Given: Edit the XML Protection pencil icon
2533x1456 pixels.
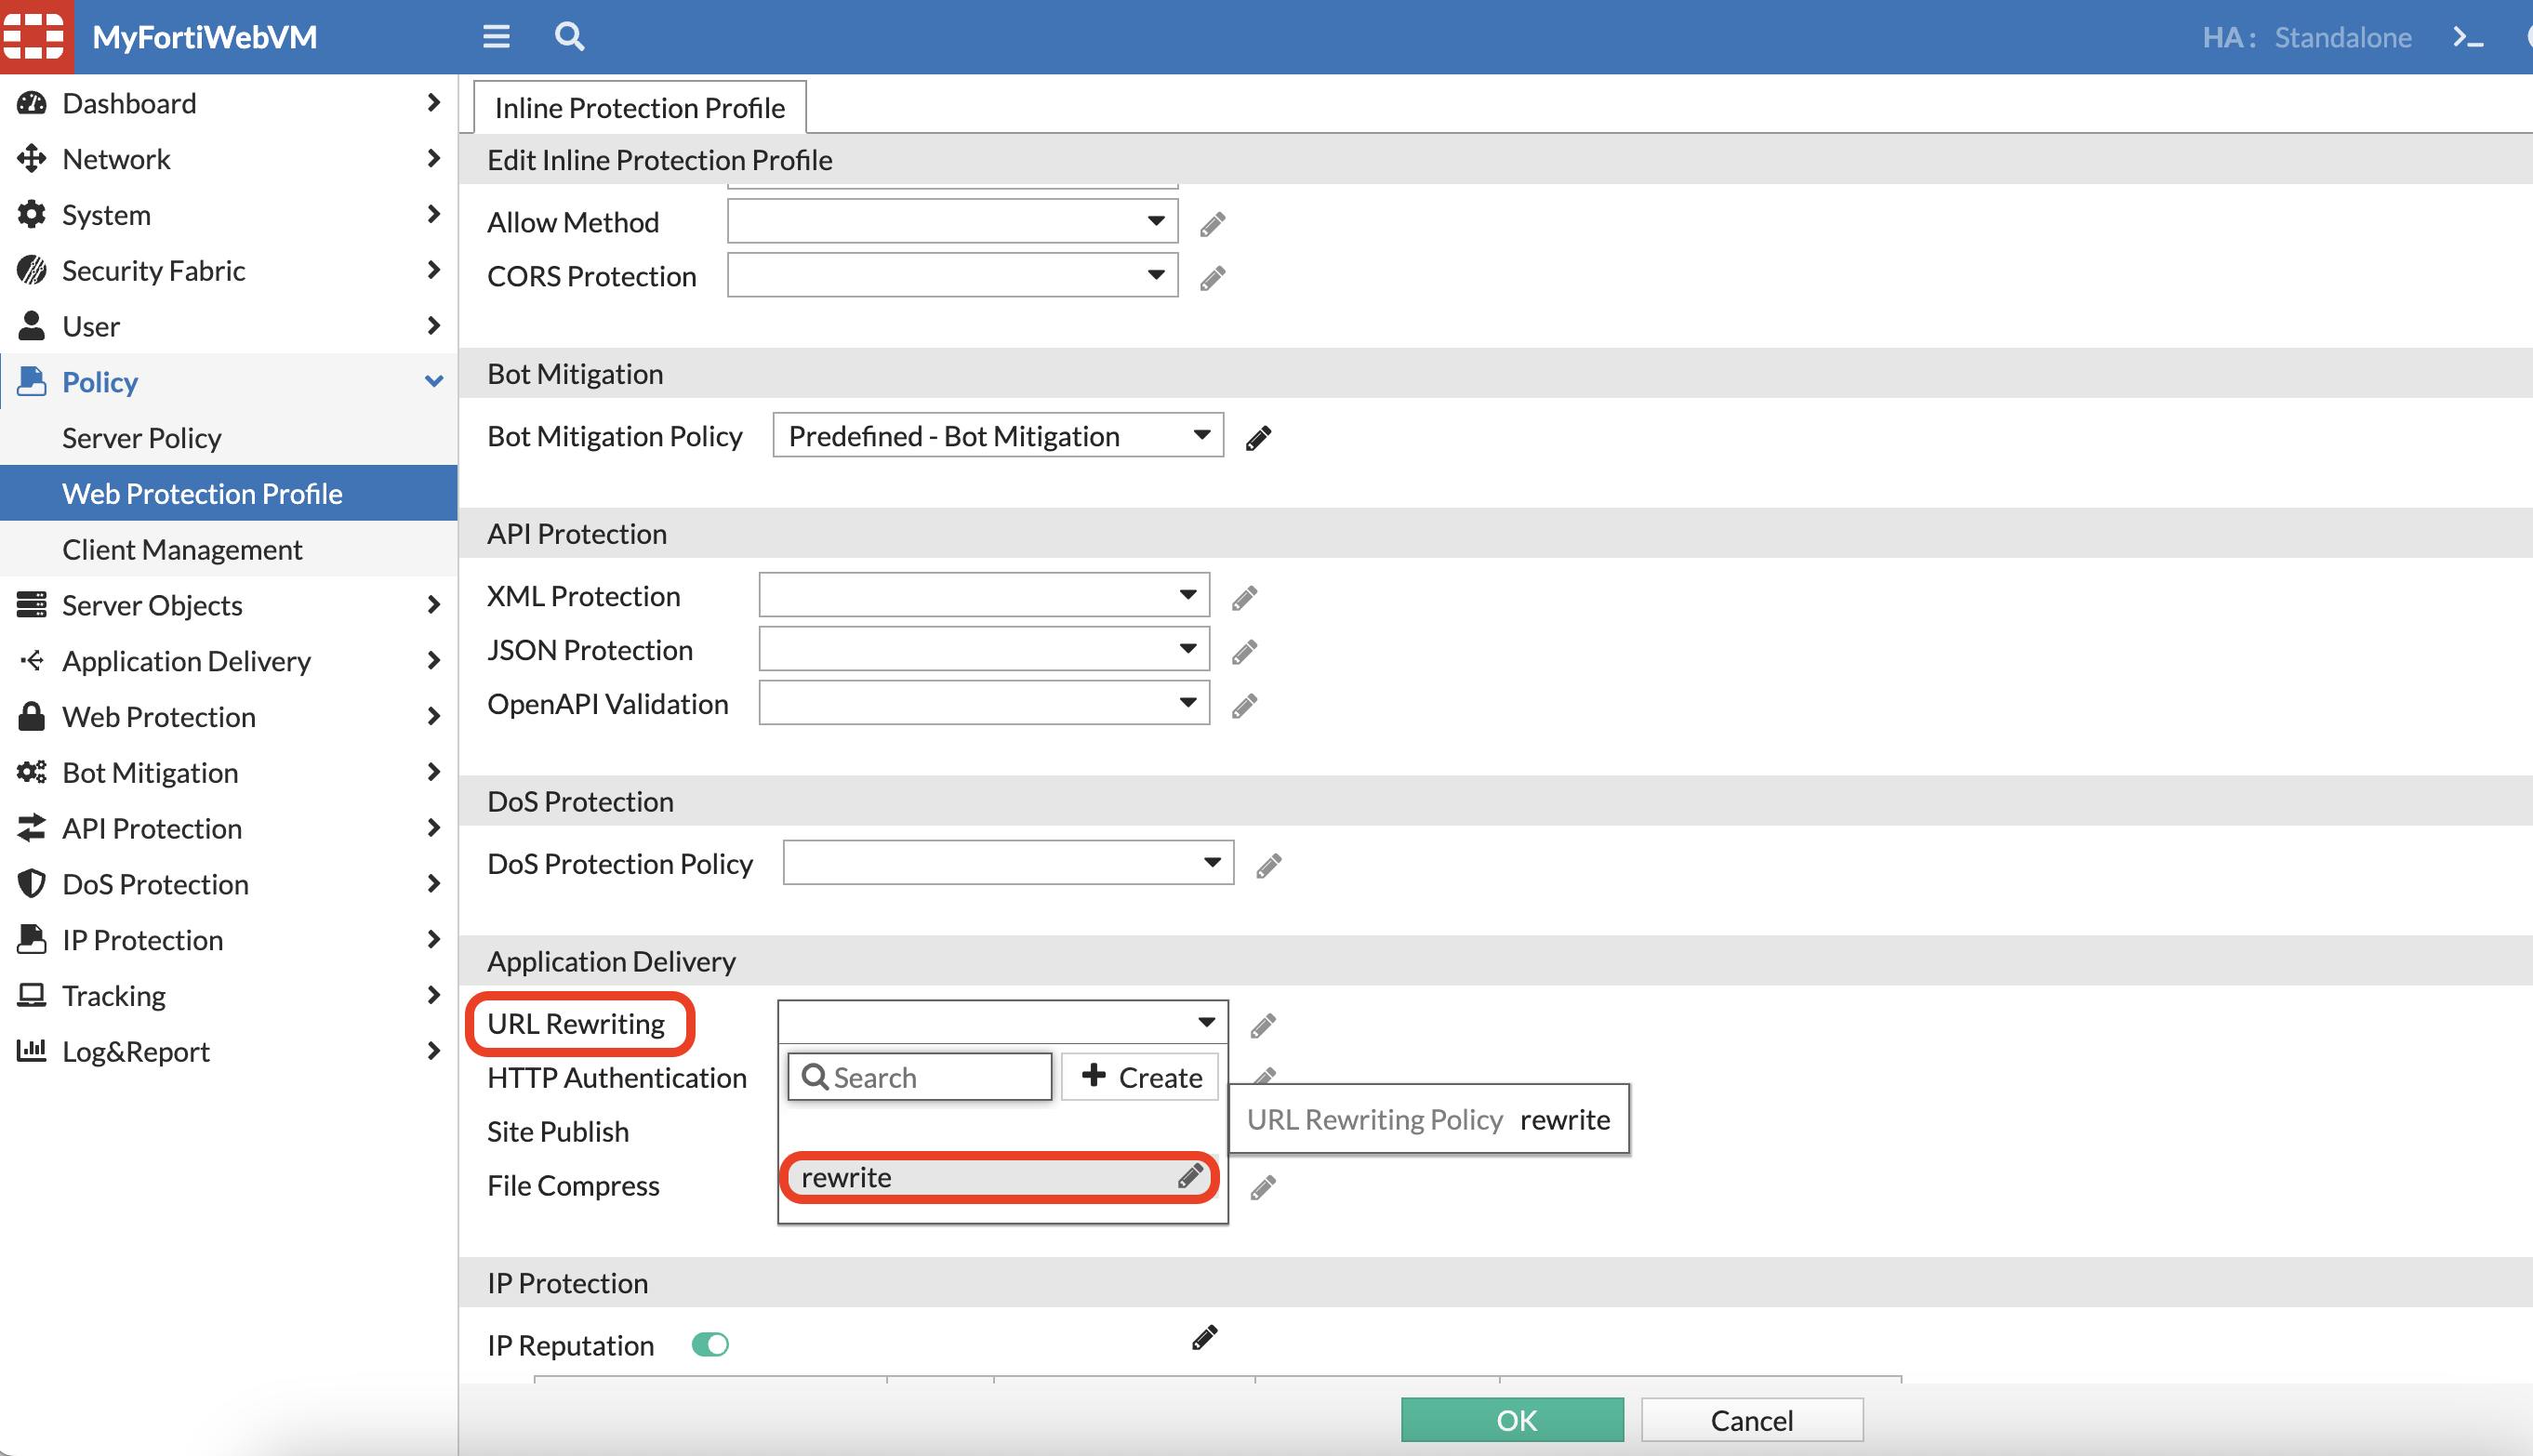Looking at the screenshot, I should tap(1244, 597).
